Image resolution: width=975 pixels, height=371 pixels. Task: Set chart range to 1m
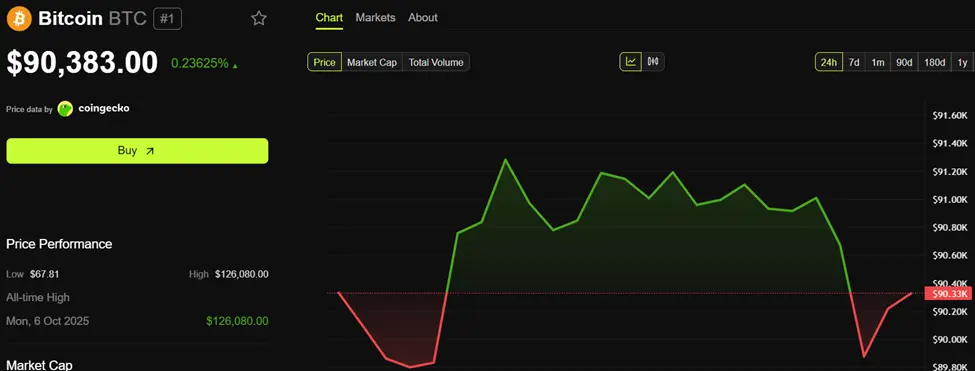point(877,62)
